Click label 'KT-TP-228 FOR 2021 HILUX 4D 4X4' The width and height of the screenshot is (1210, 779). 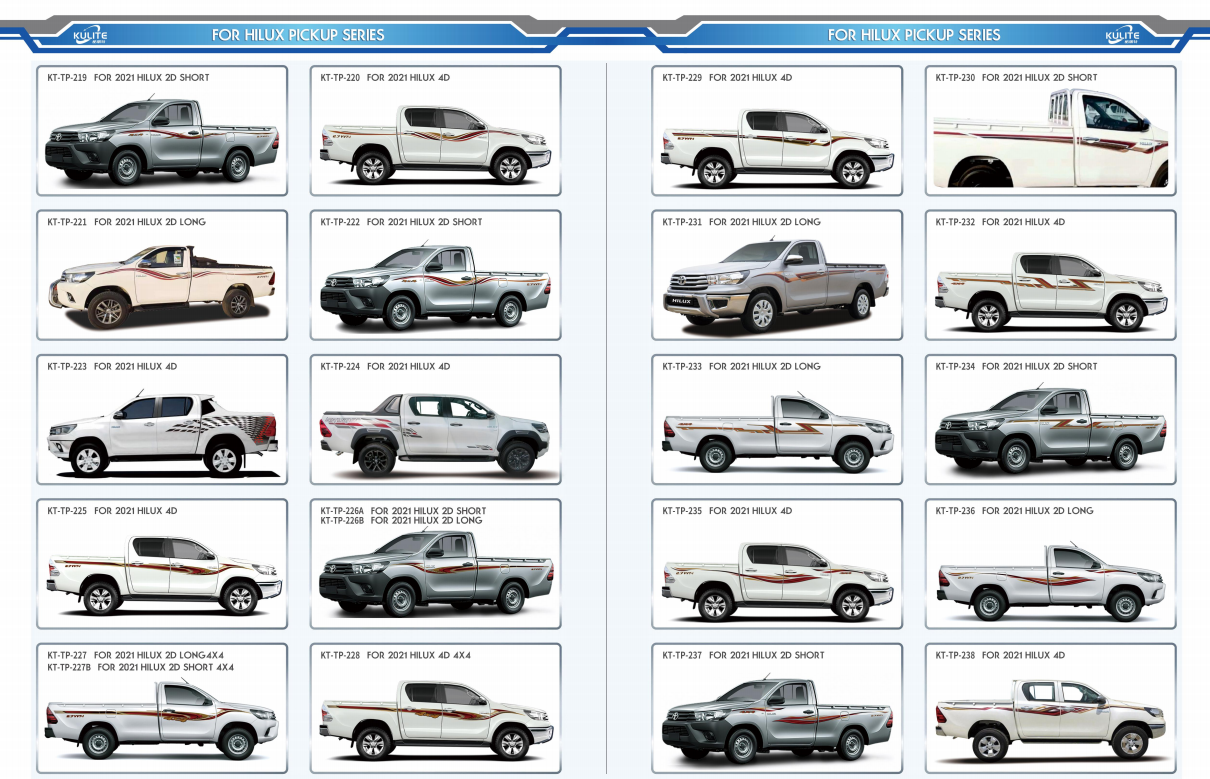[395, 656]
